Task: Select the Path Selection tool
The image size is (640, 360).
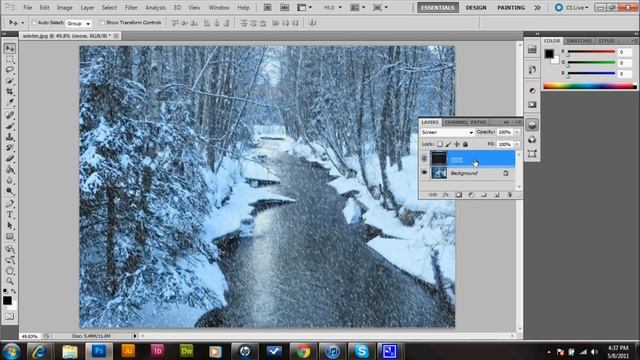Action: pyautogui.click(x=10, y=225)
